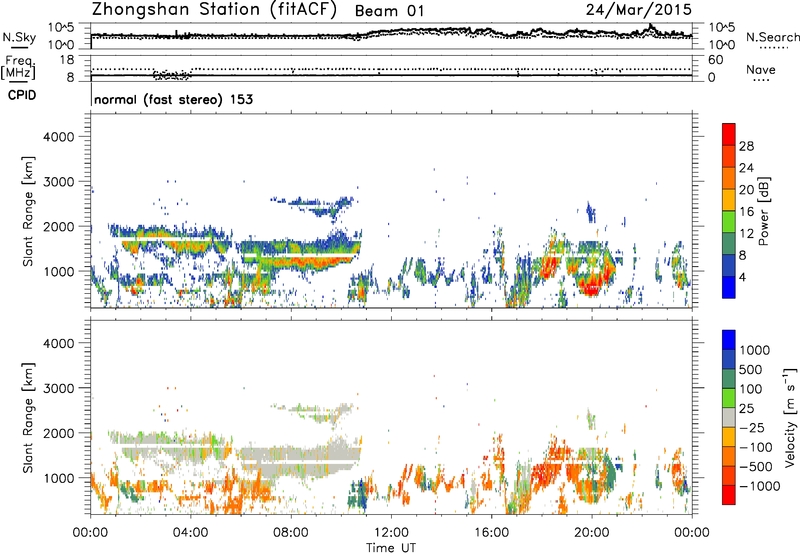Click the blue bottom of the power colorbar
The image size is (800, 554).
(x=729, y=288)
